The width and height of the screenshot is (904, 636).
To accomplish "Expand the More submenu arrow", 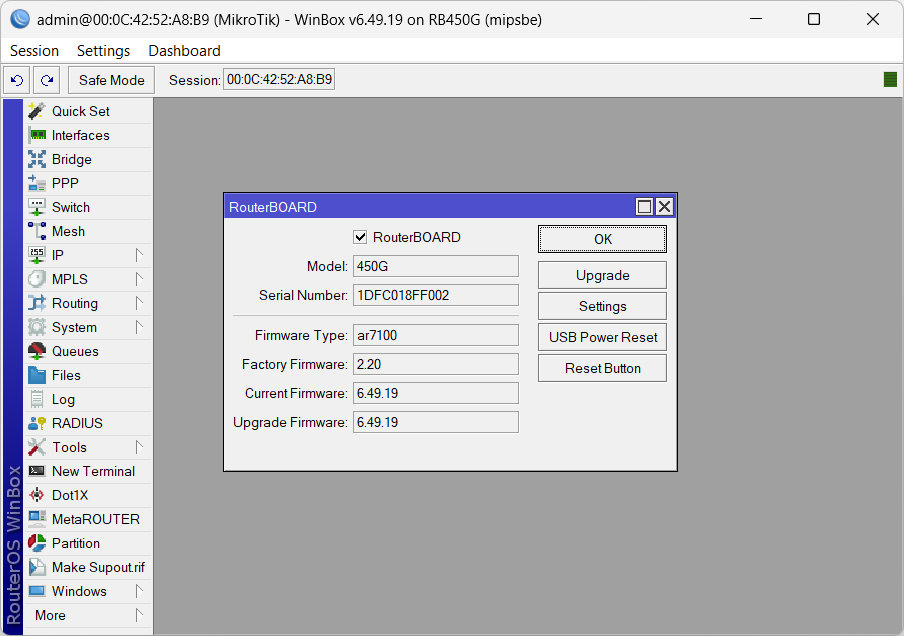I will [x=138, y=615].
